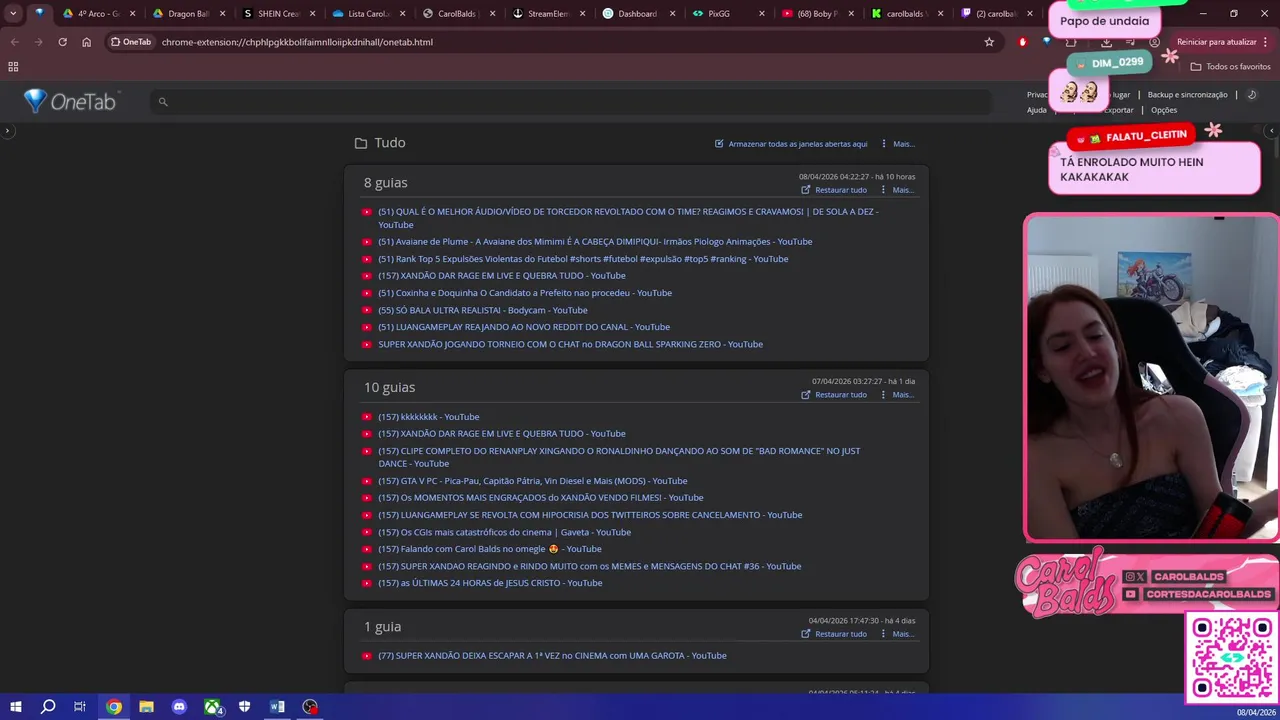This screenshot has height=720, width=1280.
Task: Open Windows Security shield on taskbar
Action: [x=245, y=707]
